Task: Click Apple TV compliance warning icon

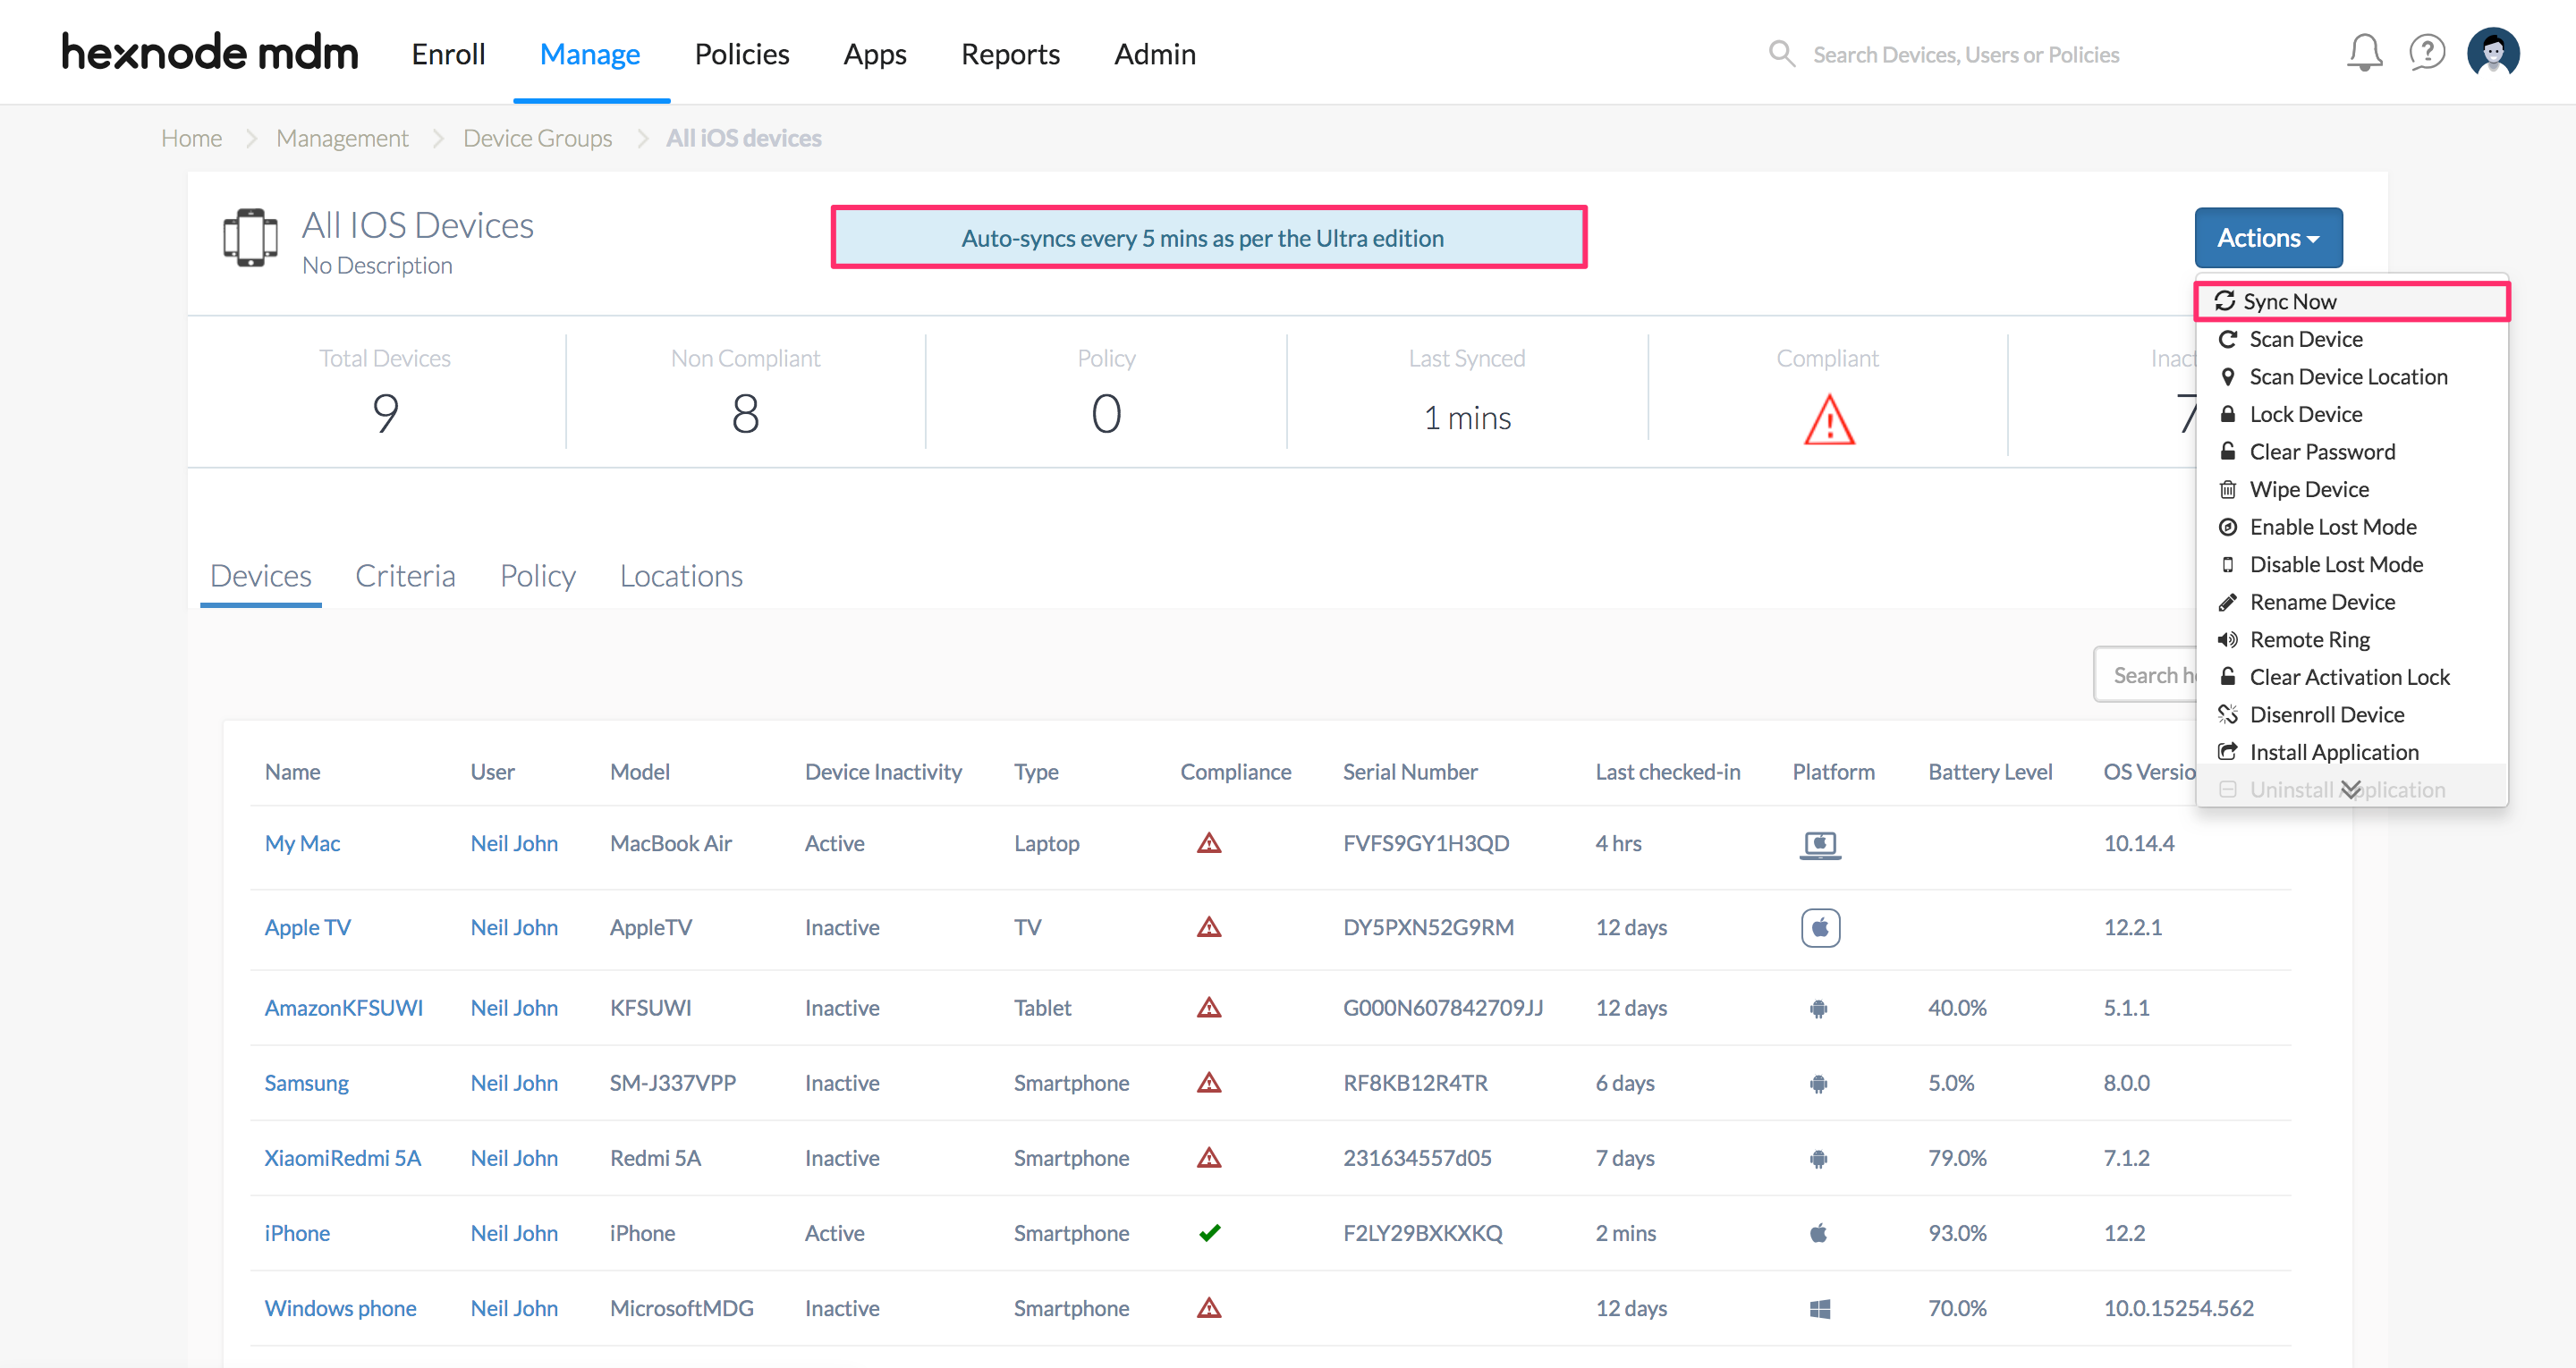Action: point(1209,927)
